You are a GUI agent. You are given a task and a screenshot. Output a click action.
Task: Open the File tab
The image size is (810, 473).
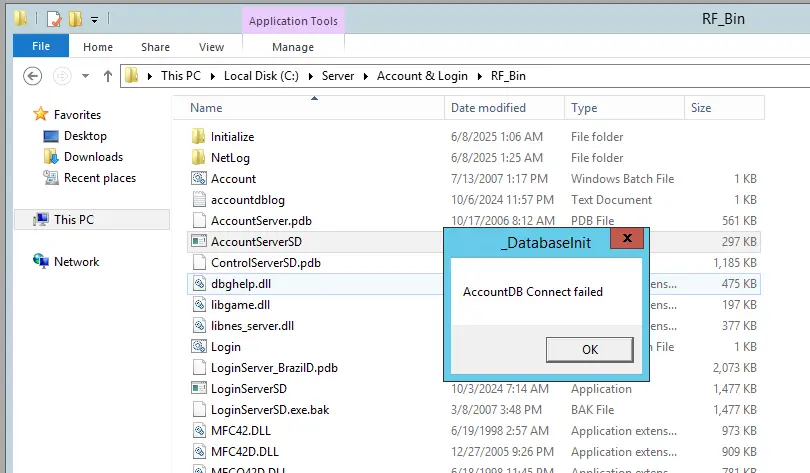[41, 46]
